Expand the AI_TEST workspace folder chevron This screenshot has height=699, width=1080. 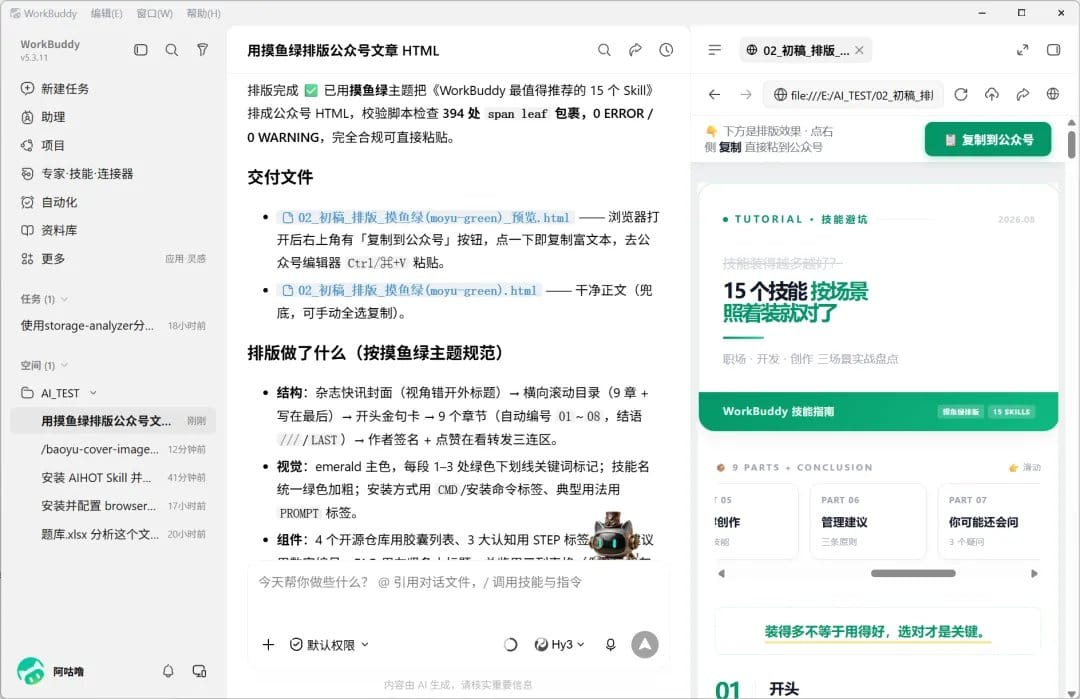[x=93, y=393]
